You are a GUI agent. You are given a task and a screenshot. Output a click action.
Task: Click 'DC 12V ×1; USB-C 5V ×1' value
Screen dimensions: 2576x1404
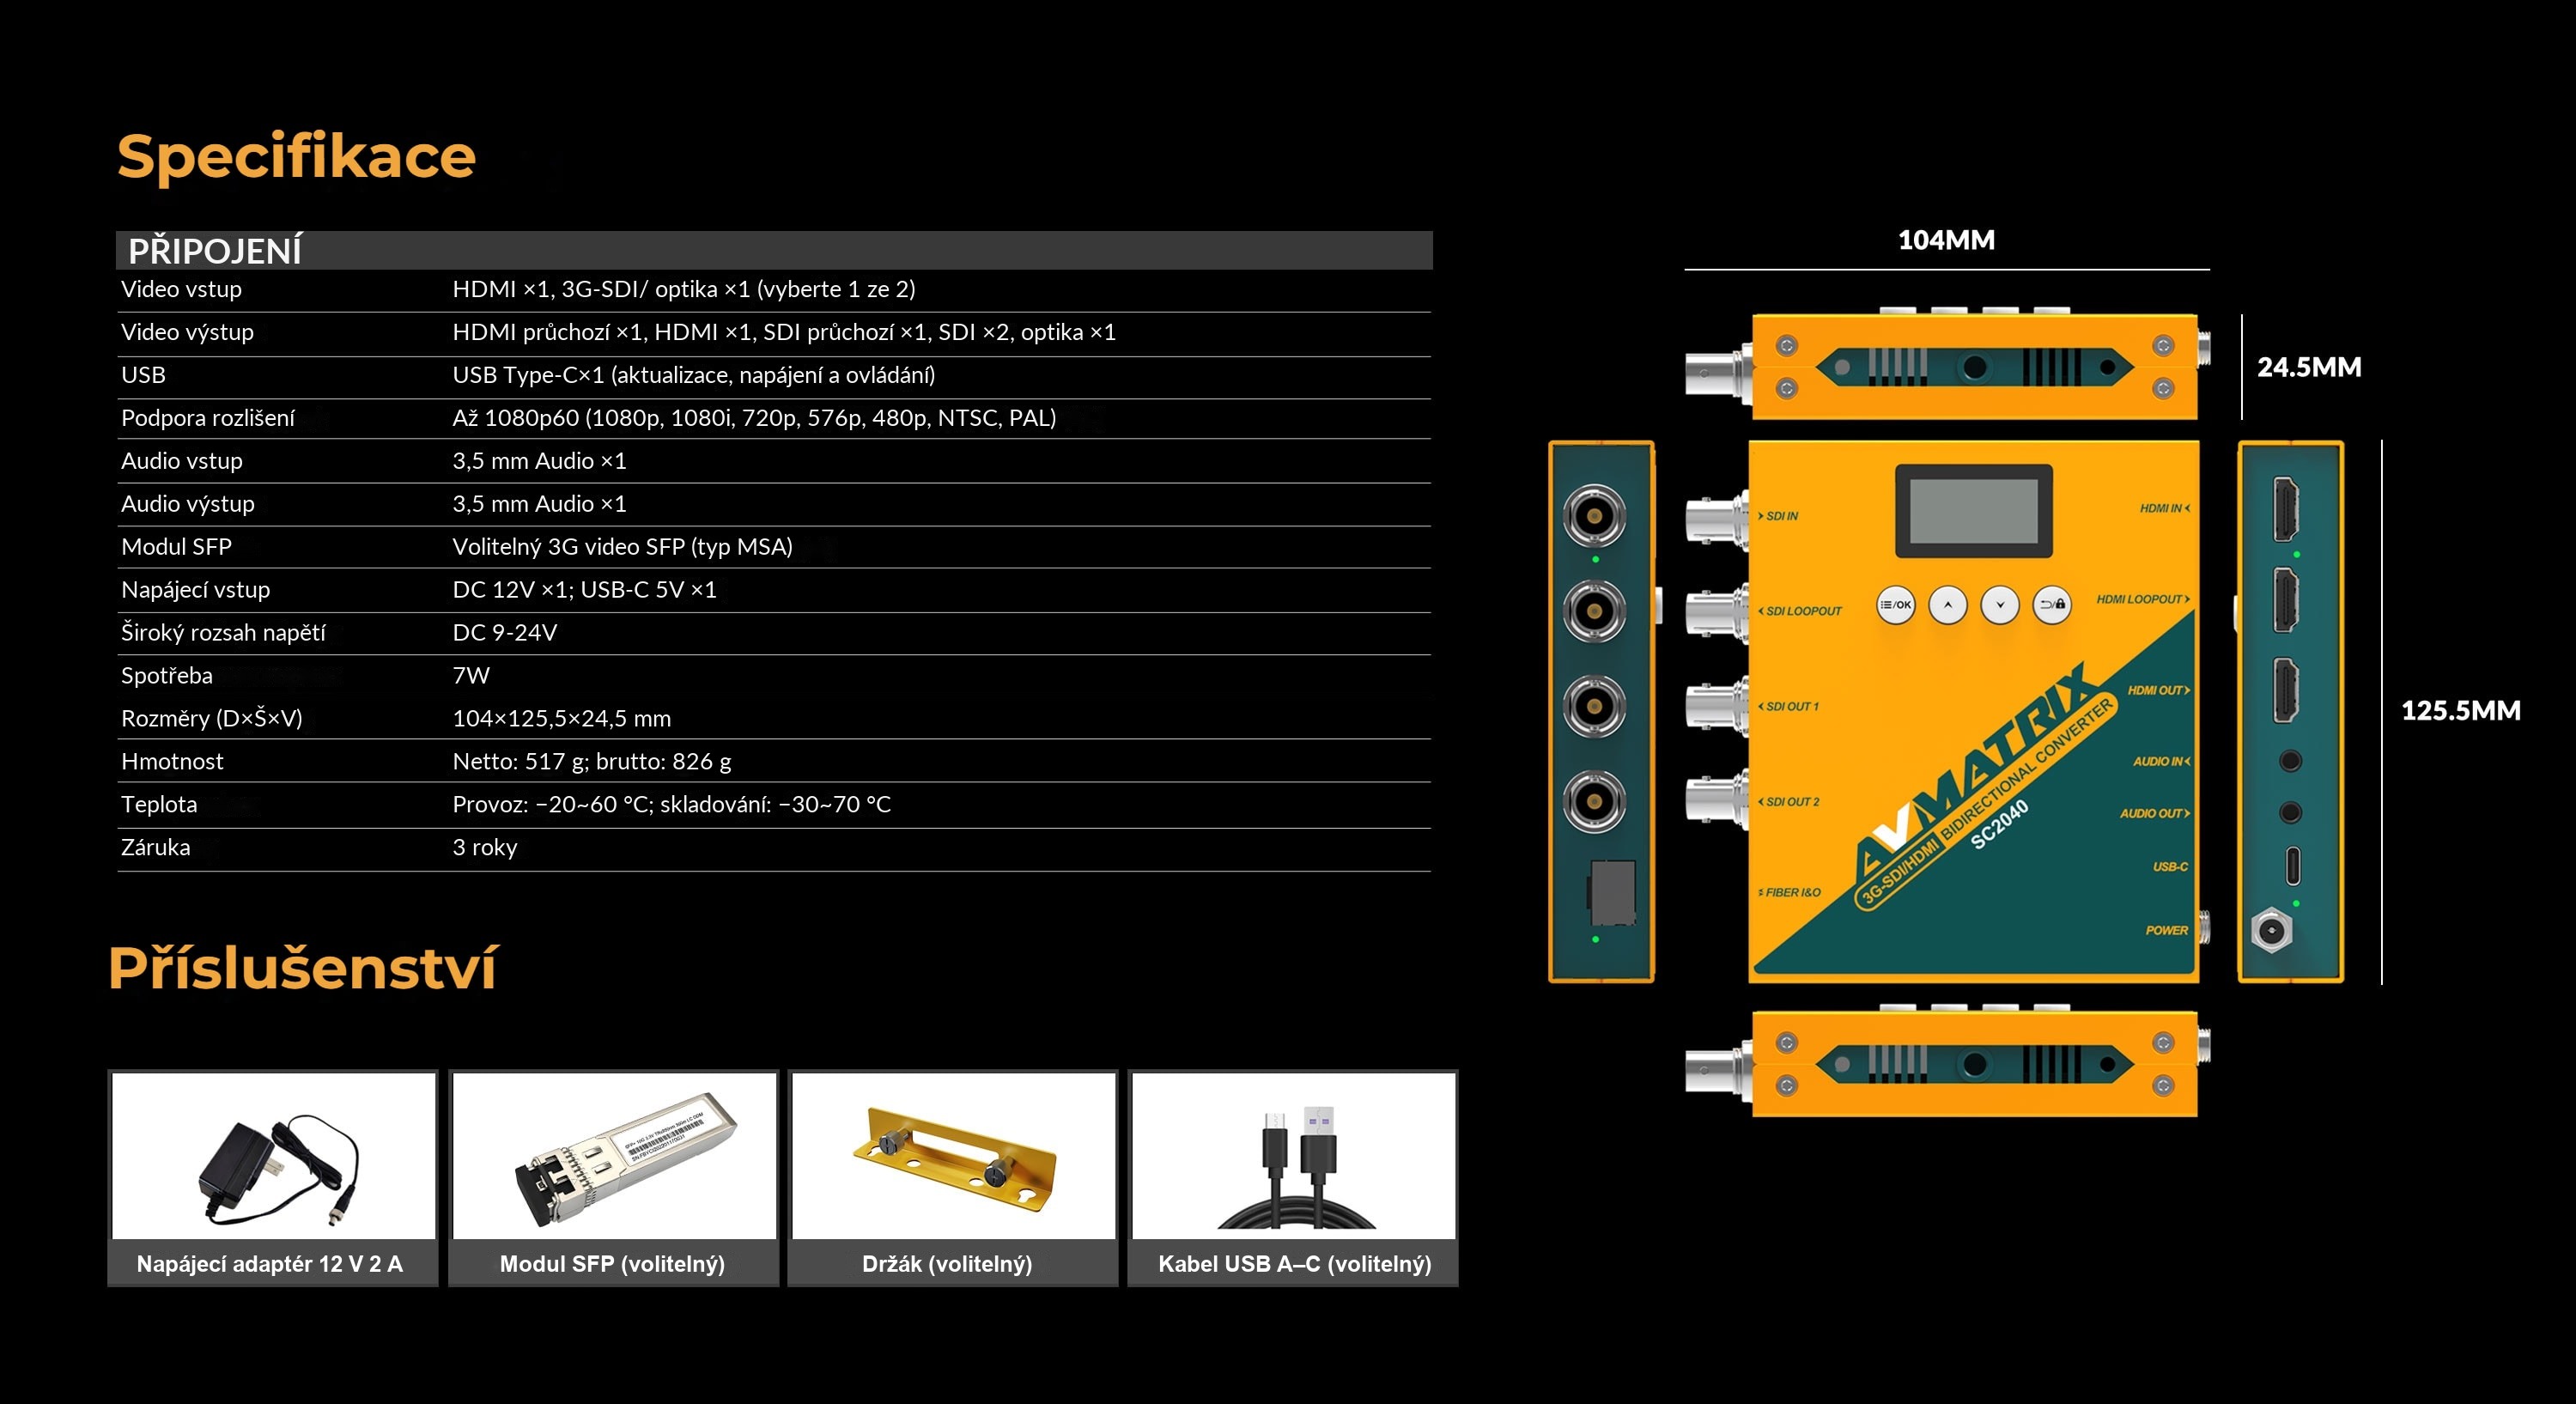(584, 590)
